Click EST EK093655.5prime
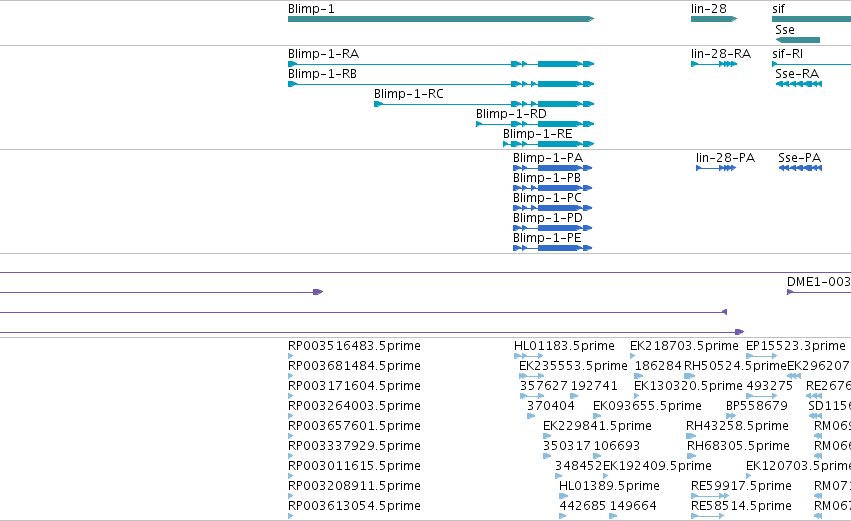Image resolution: width=851 pixels, height=521 pixels. click(647, 406)
